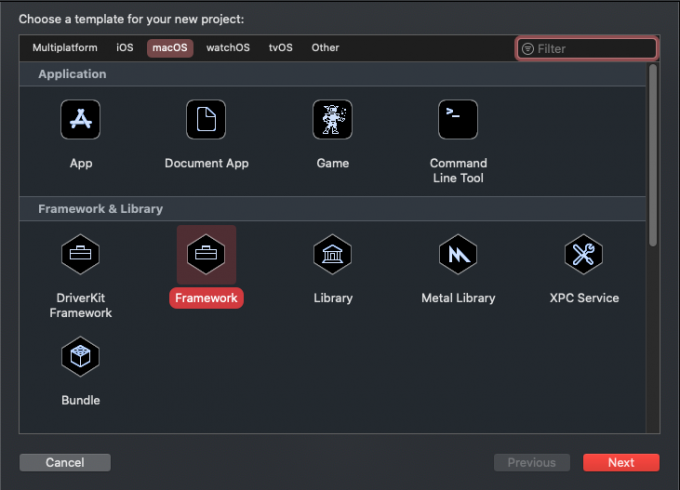
Task: Choose the XPC Service template icon
Action: click(584, 255)
